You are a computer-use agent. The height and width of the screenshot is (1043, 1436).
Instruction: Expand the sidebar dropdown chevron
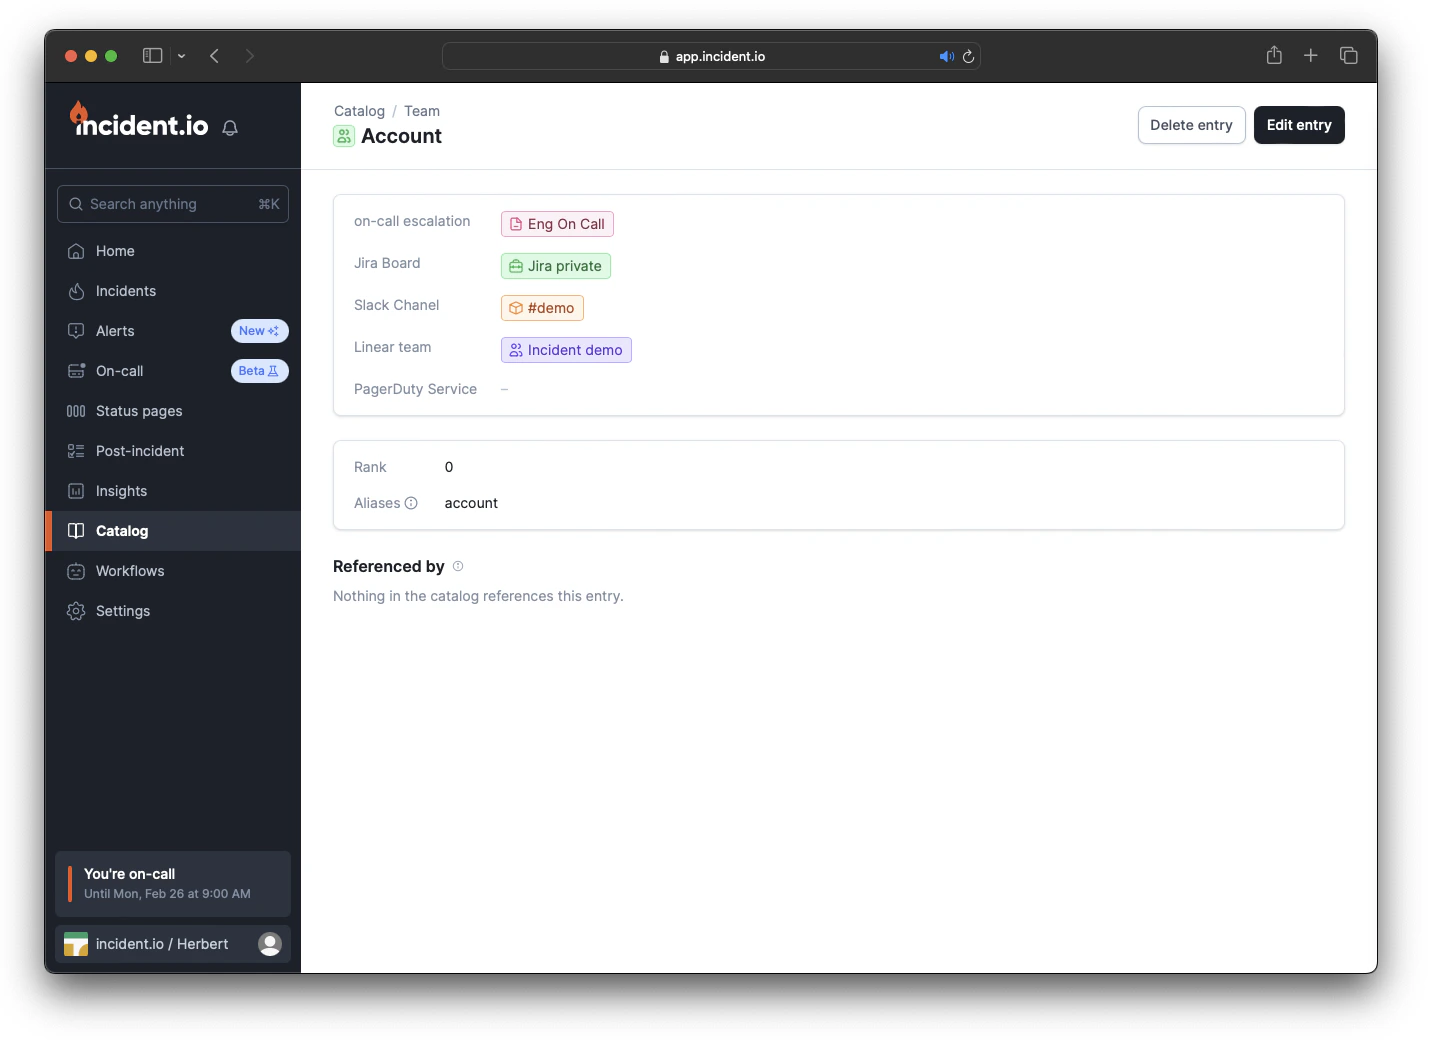tap(181, 57)
